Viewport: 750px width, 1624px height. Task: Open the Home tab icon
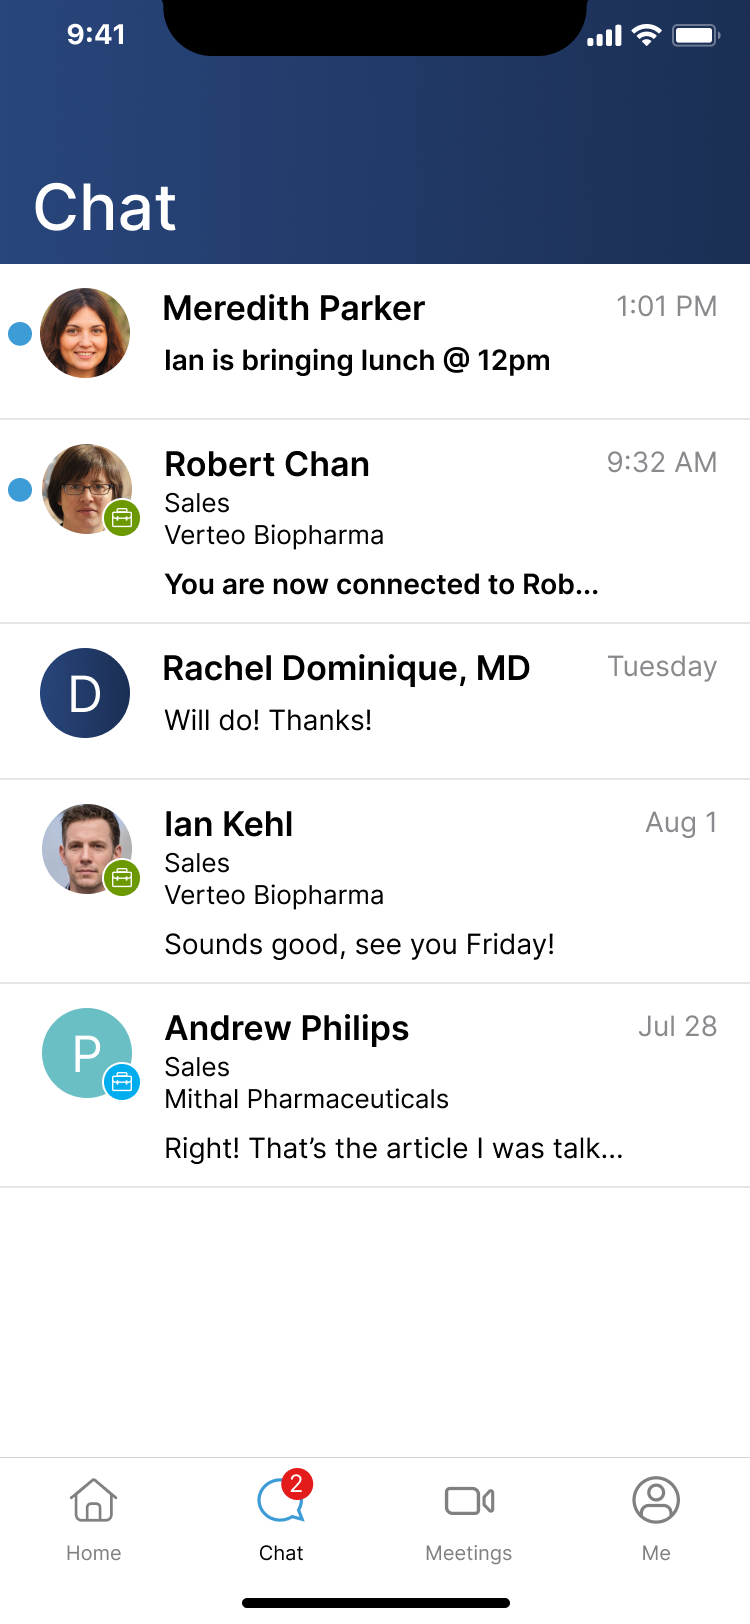94,1500
